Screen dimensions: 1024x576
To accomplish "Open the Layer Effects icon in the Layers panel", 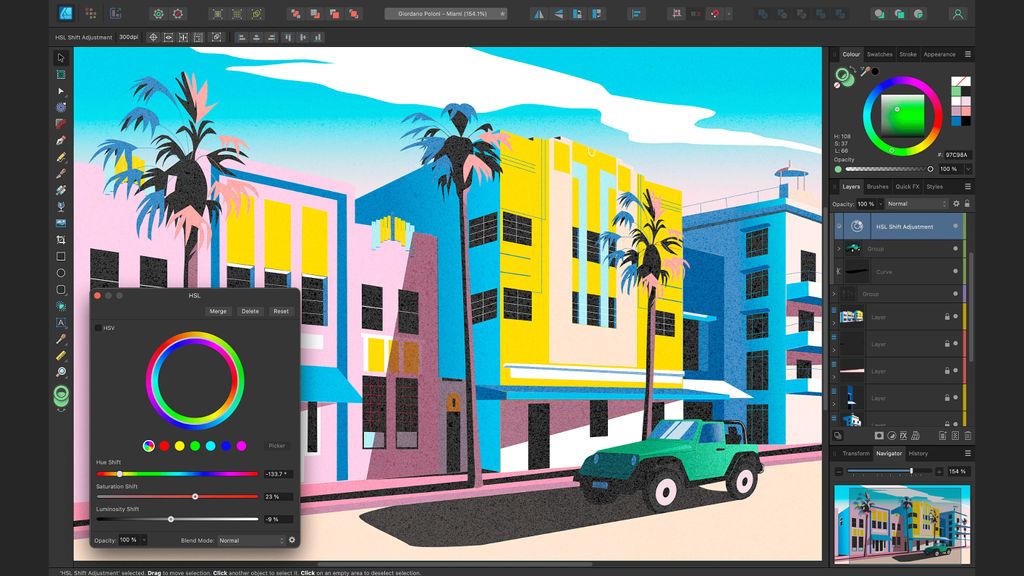I will click(904, 436).
